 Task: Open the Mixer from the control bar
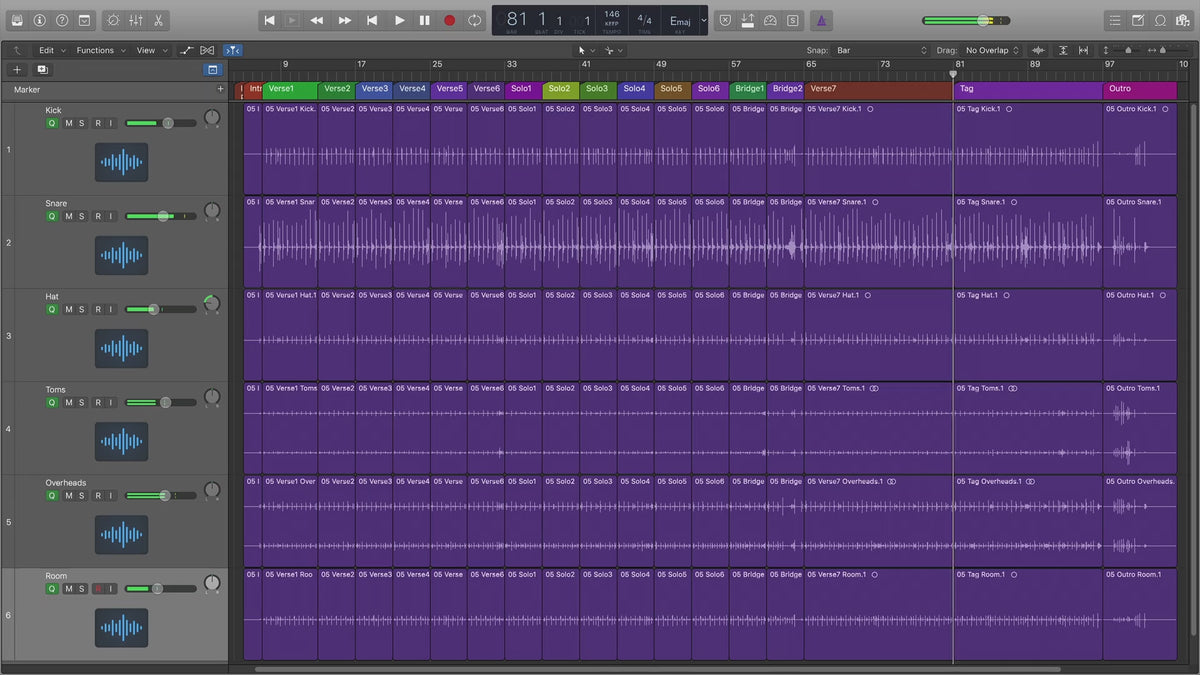[x=136, y=20]
